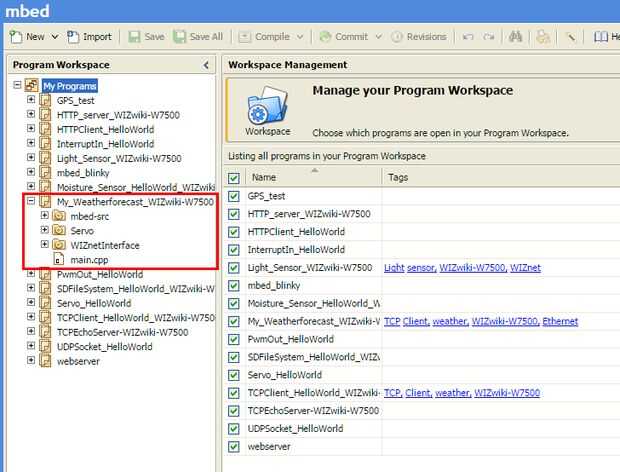Viewport: 620px width, 472px height.
Task: Uncheck InterruptIn_HelloWorld row checkbox
Action: pos(234,250)
